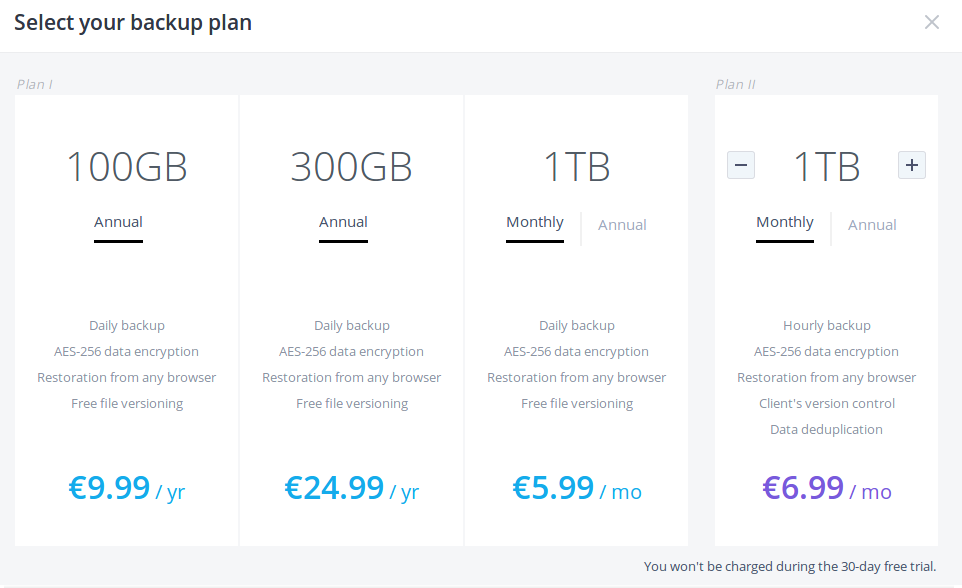Viewport: 962px width, 588px height.
Task: Click the 30-day free trial notice
Action: click(790, 566)
